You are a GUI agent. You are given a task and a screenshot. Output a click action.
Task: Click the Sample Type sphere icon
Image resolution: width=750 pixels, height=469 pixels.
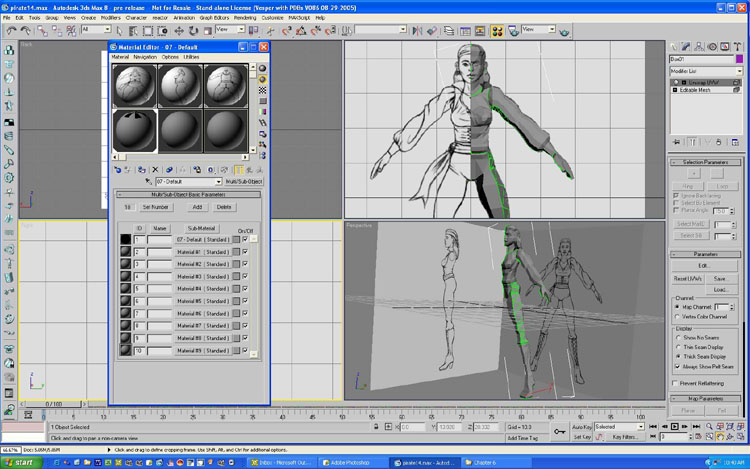[x=263, y=68]
